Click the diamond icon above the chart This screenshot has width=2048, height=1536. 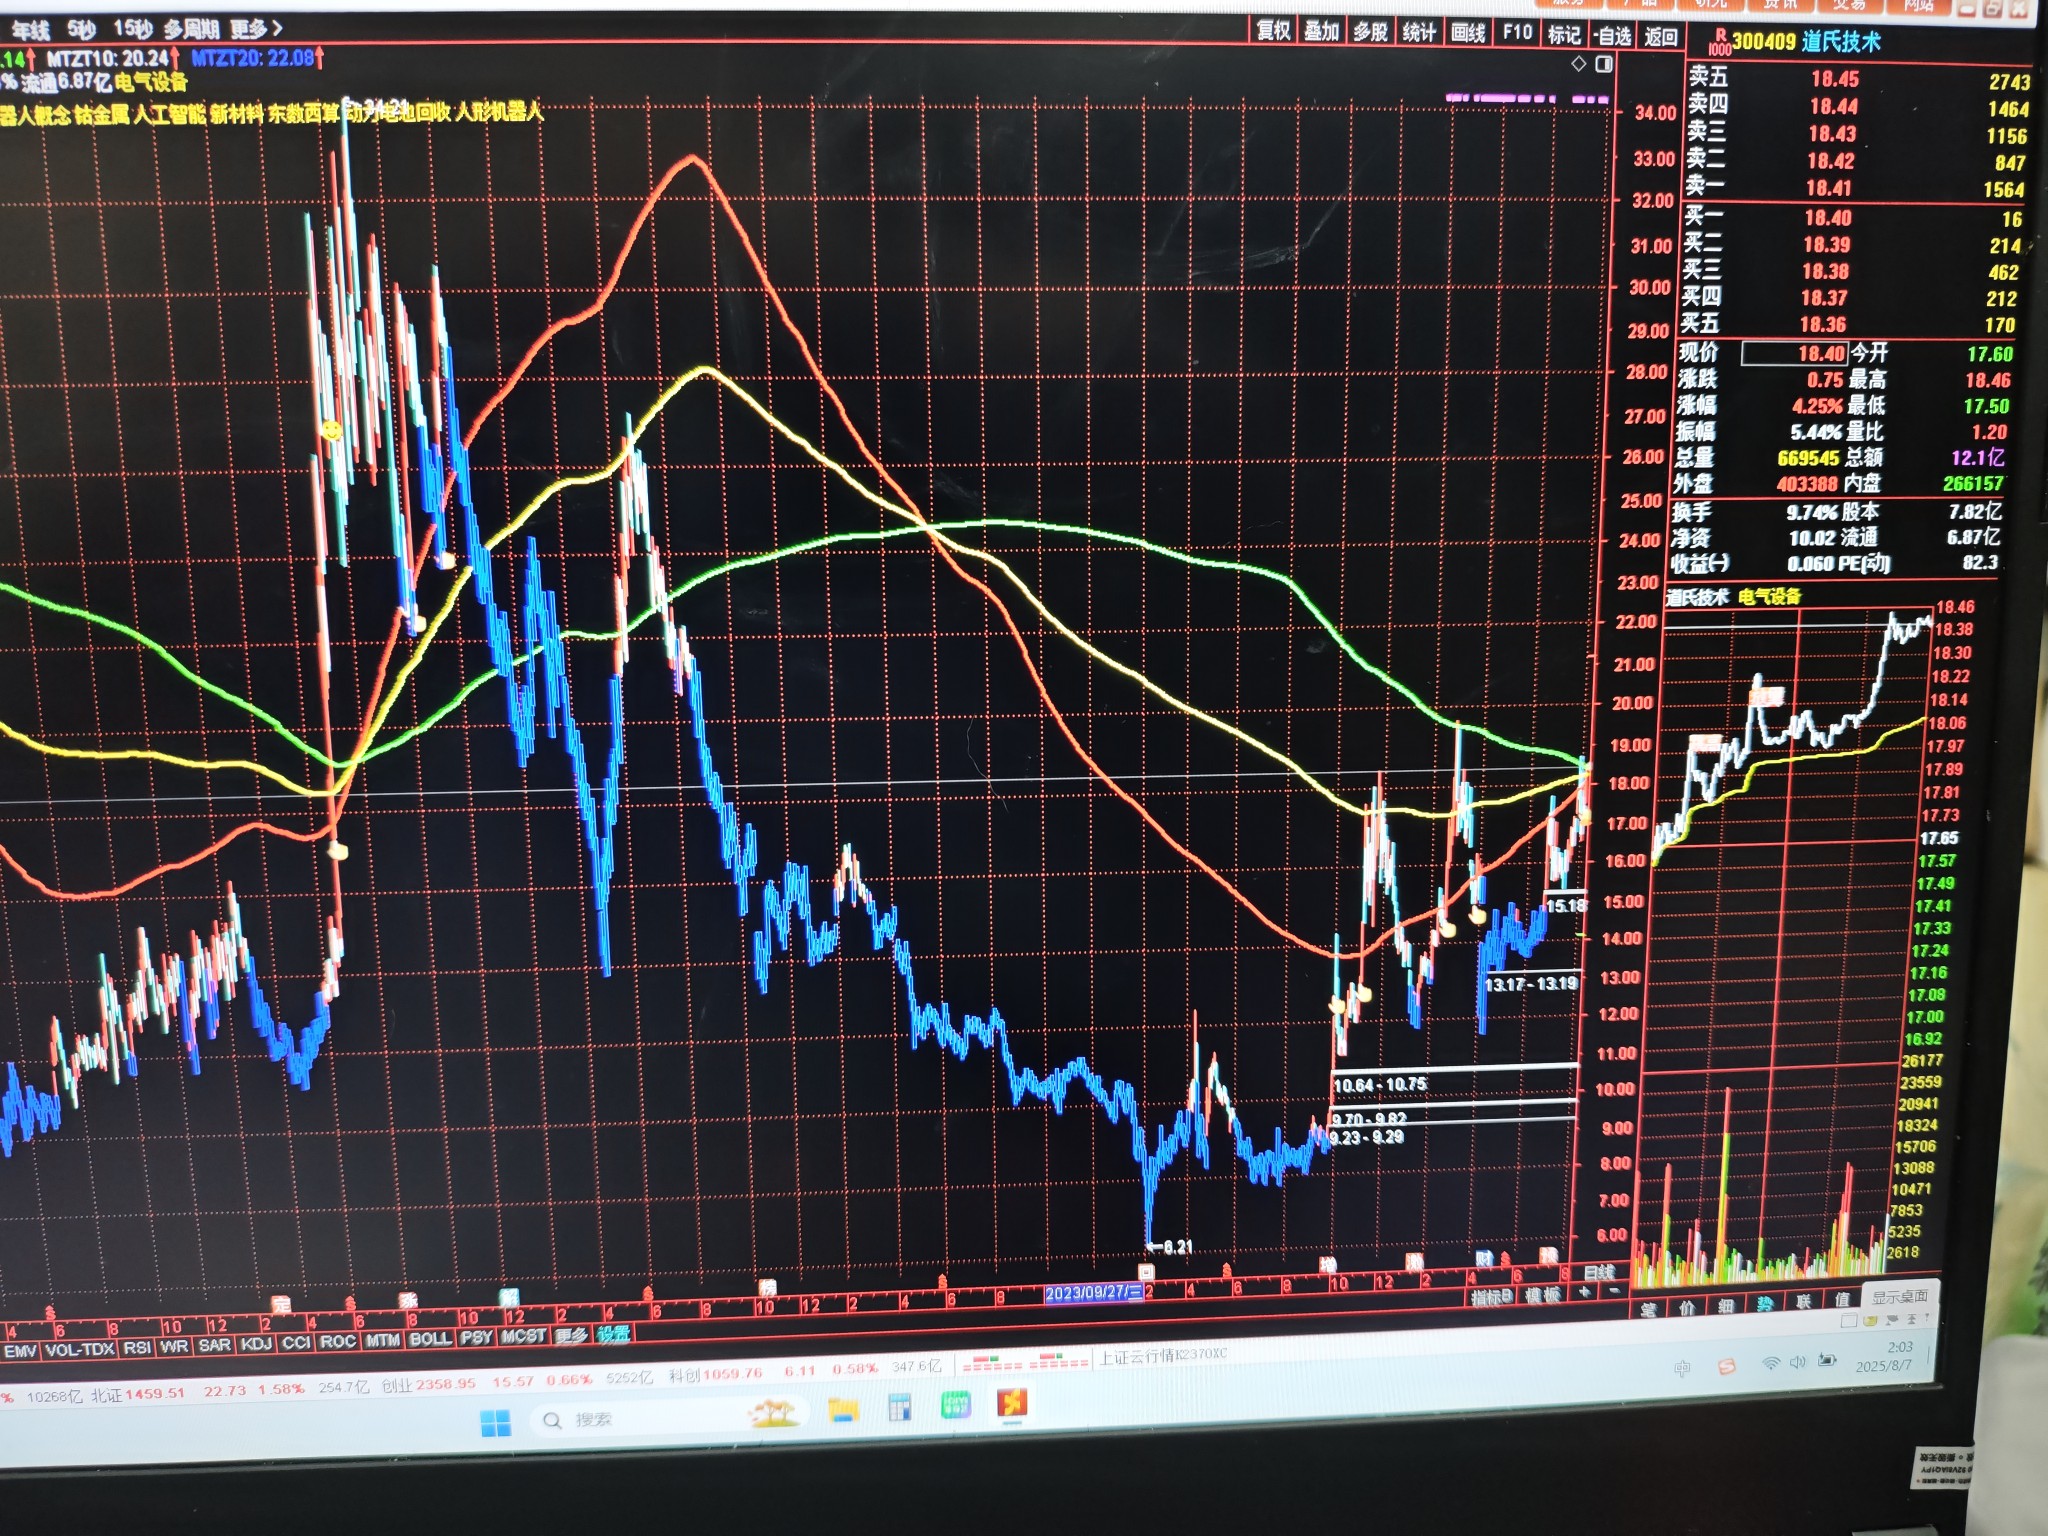[1579, 64]
